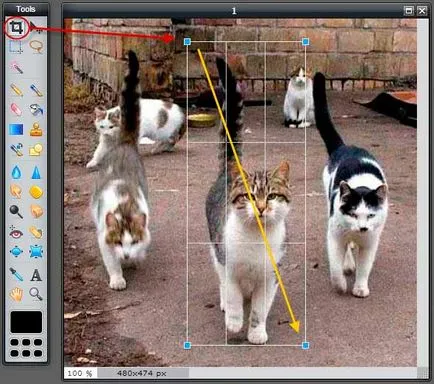434x384 pixels.
Task: Maximize the image window titled 1
Action: 409,11
